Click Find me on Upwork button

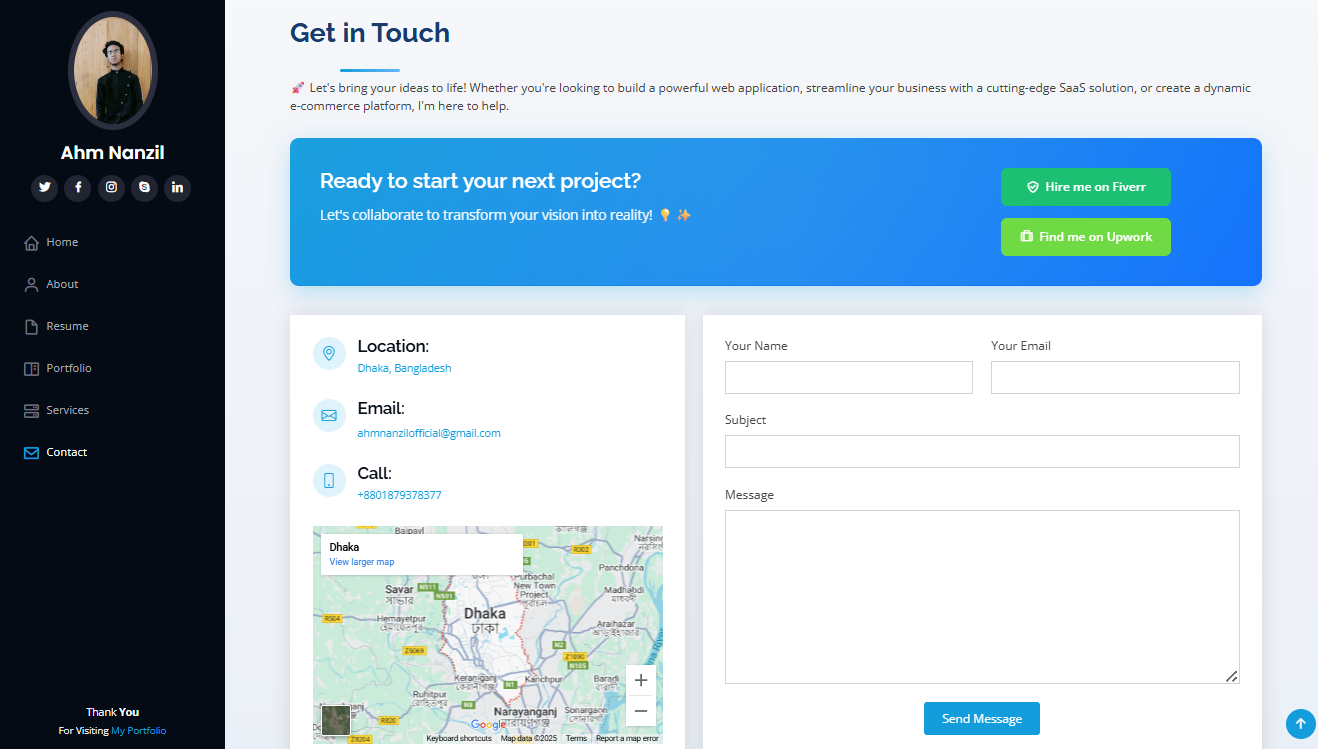[1085, 237]
